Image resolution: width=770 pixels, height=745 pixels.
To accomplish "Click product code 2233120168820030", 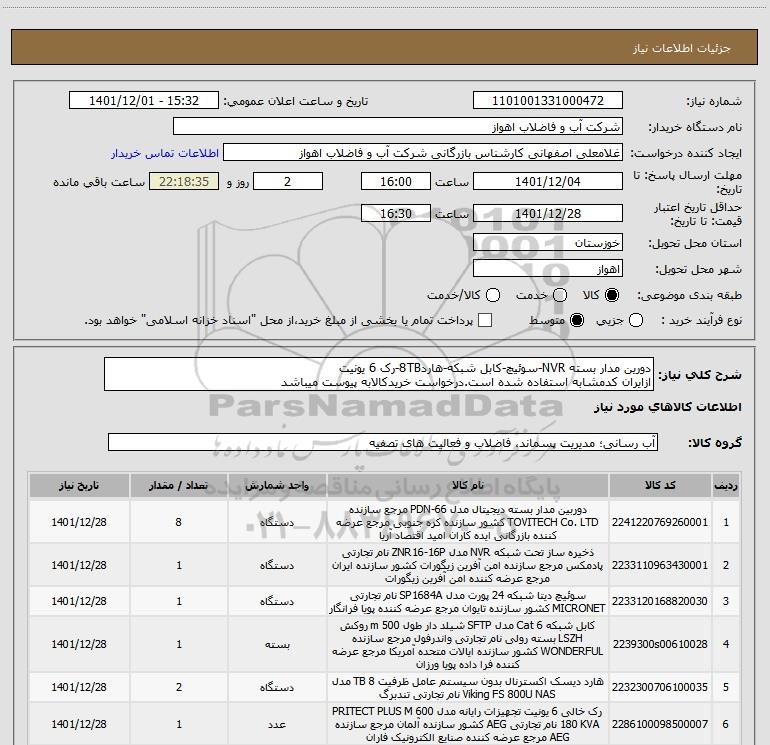I will (660, 601).
